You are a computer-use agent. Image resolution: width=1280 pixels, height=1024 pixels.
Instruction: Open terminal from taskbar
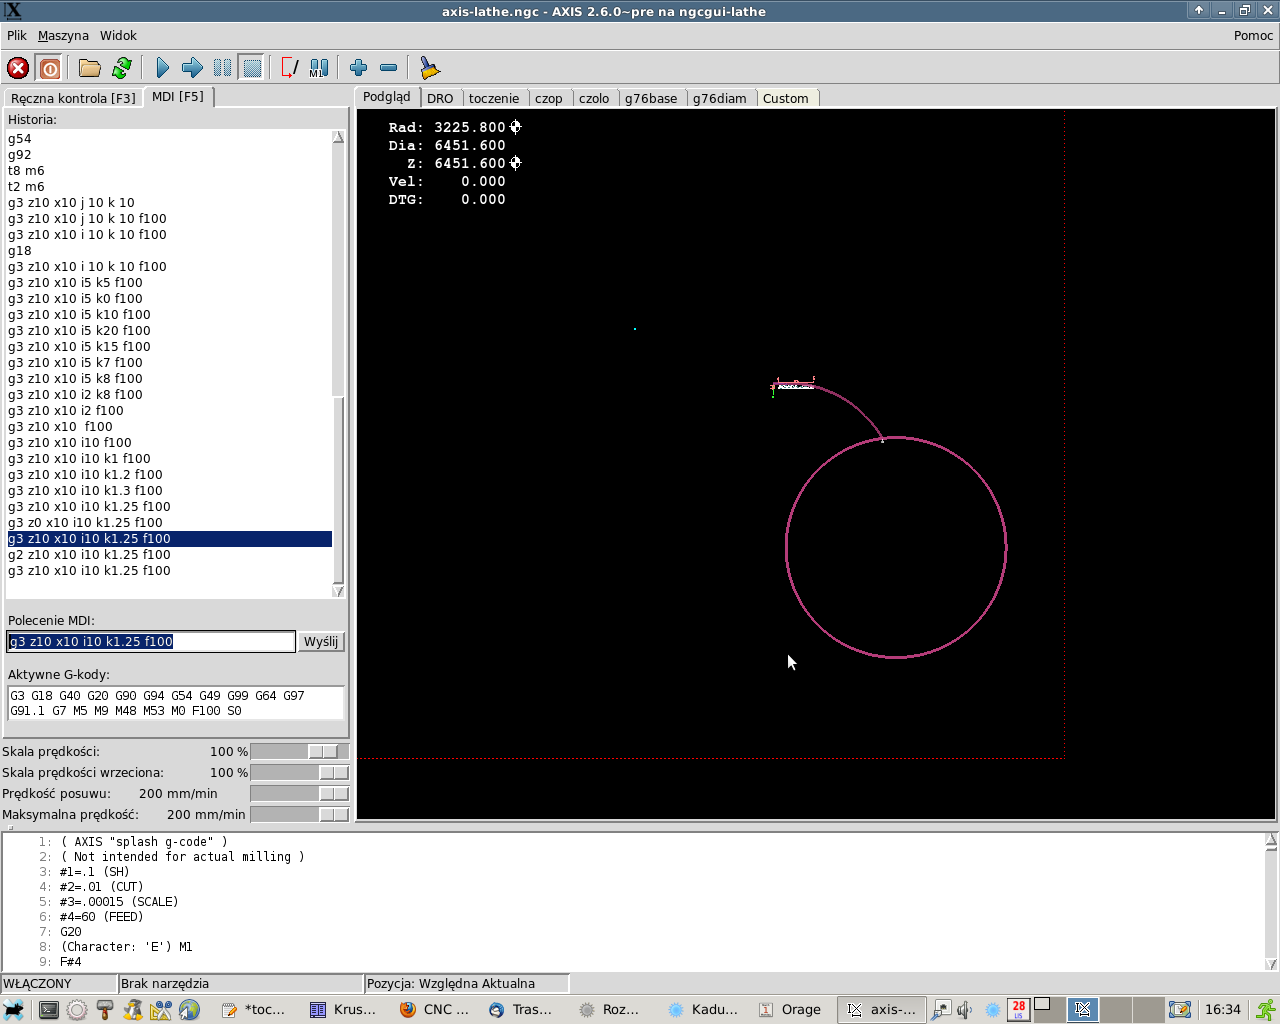coord(48,1010)
